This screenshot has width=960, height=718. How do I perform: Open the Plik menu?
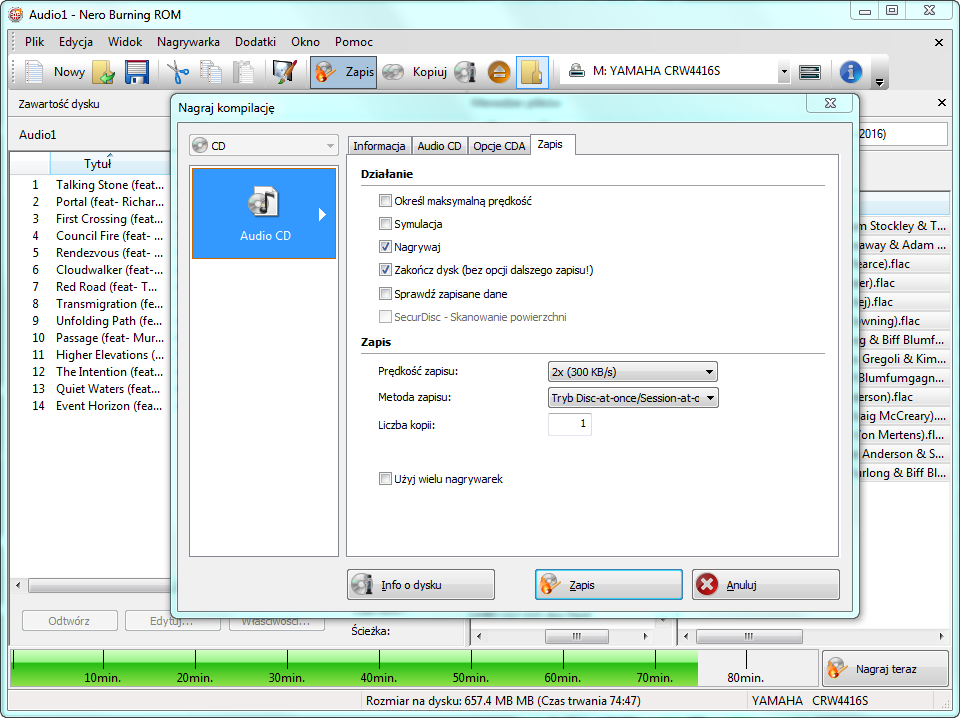[x=34, y=42]
